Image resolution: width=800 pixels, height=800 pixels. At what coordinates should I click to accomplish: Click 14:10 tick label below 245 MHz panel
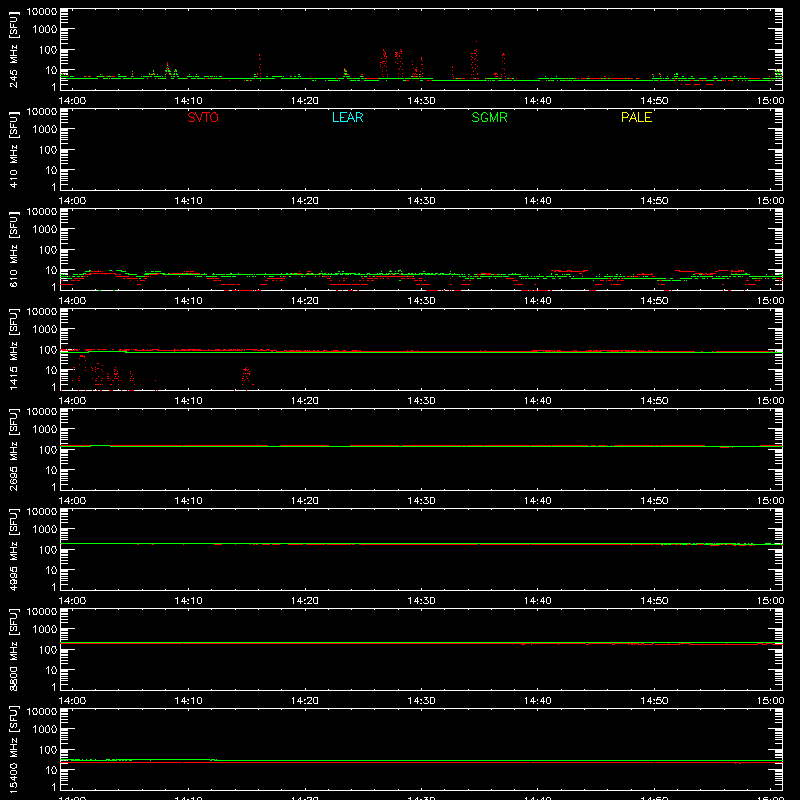click(x=188, y=101)
